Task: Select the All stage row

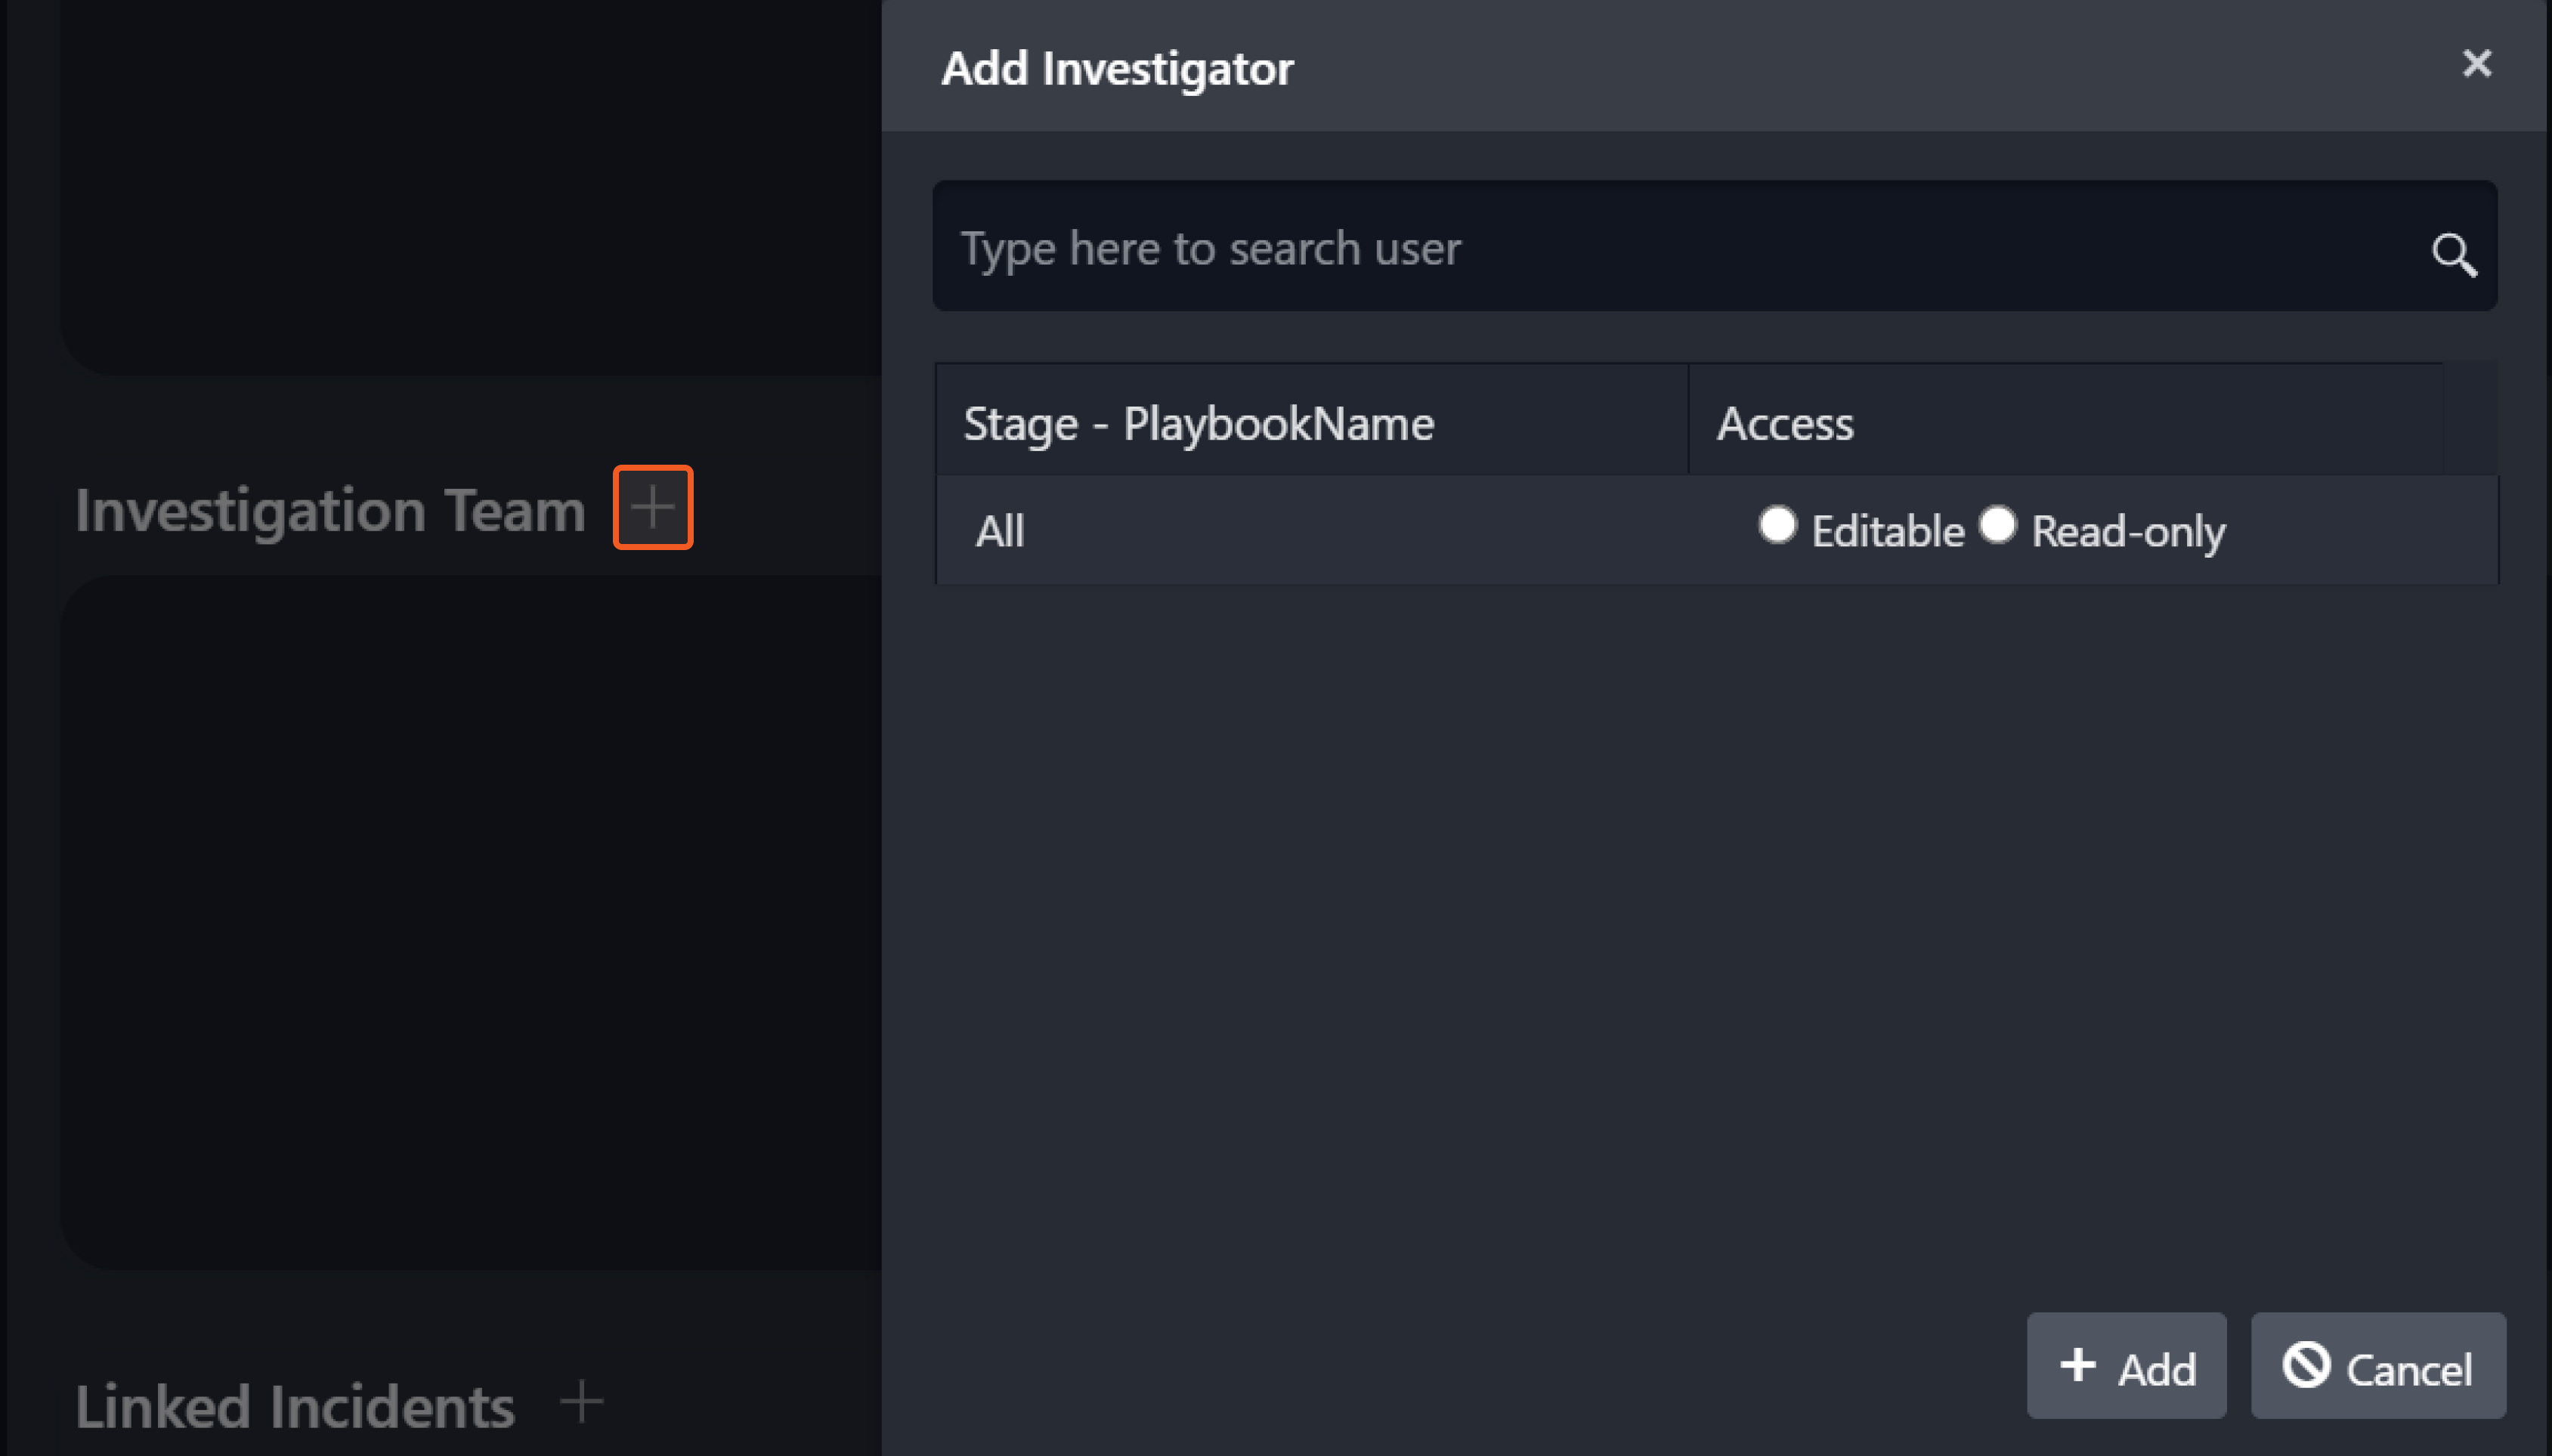Action: pos(1000,531)
